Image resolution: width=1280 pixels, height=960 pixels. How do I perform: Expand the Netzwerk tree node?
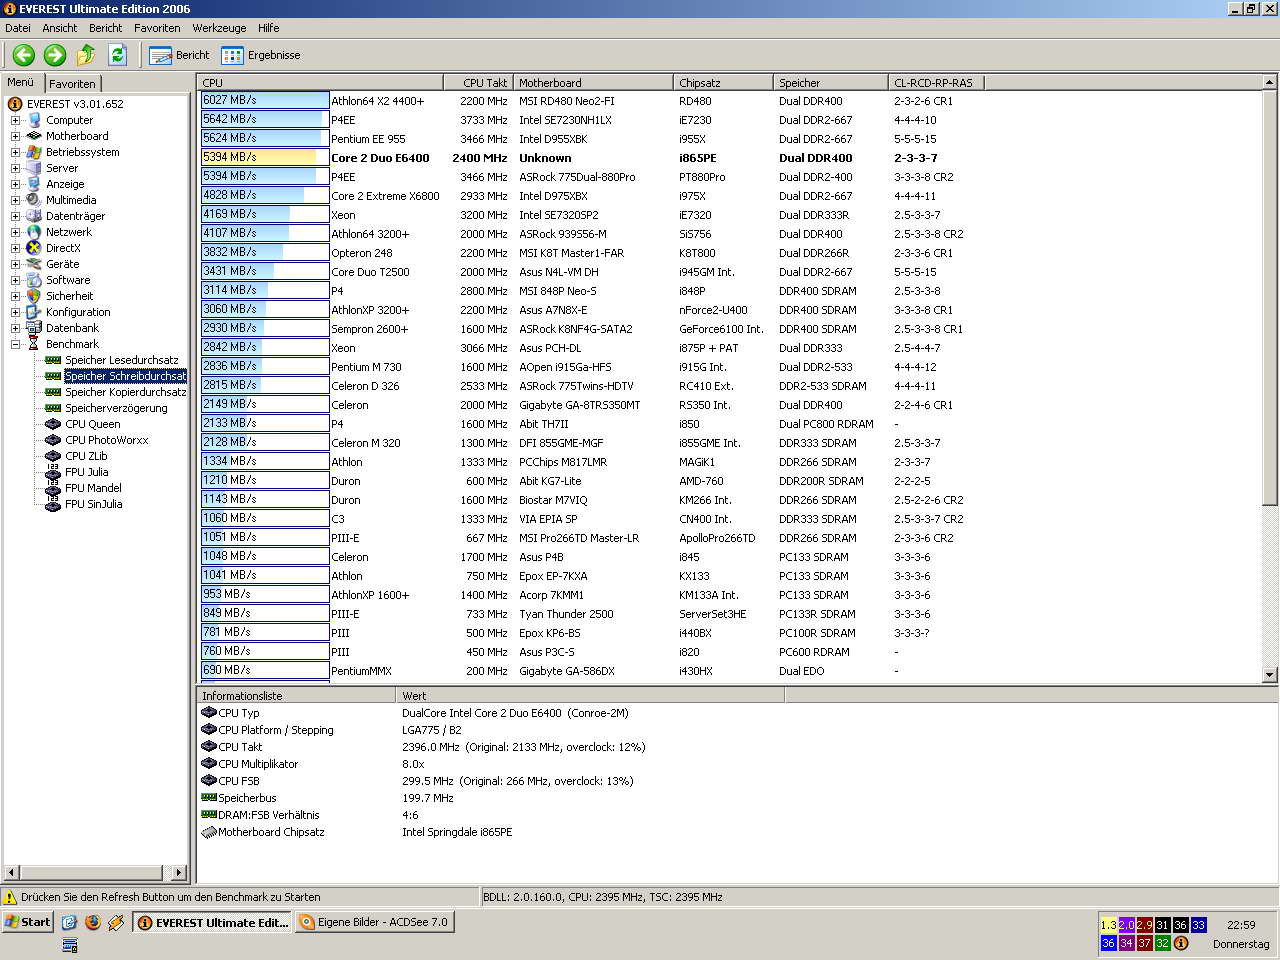[15, 232]
